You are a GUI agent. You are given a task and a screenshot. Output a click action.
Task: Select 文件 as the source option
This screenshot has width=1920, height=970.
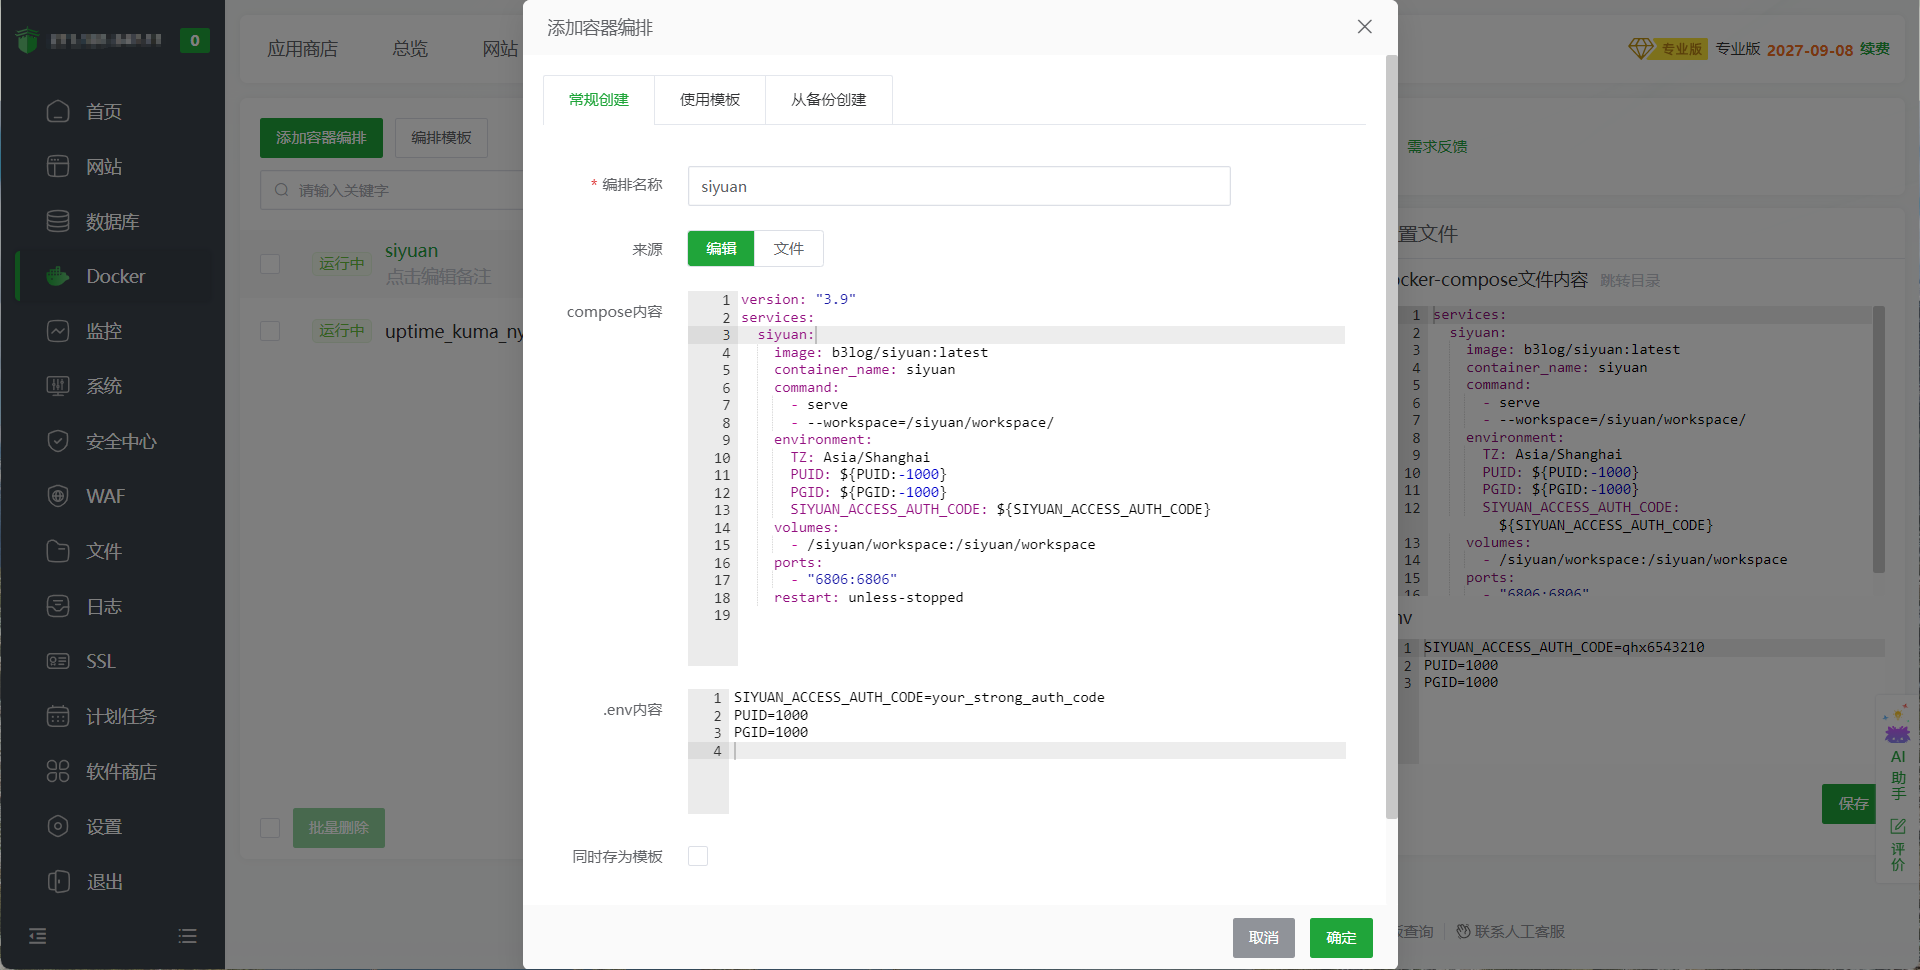pyautogui.click(x=789, y=249)
